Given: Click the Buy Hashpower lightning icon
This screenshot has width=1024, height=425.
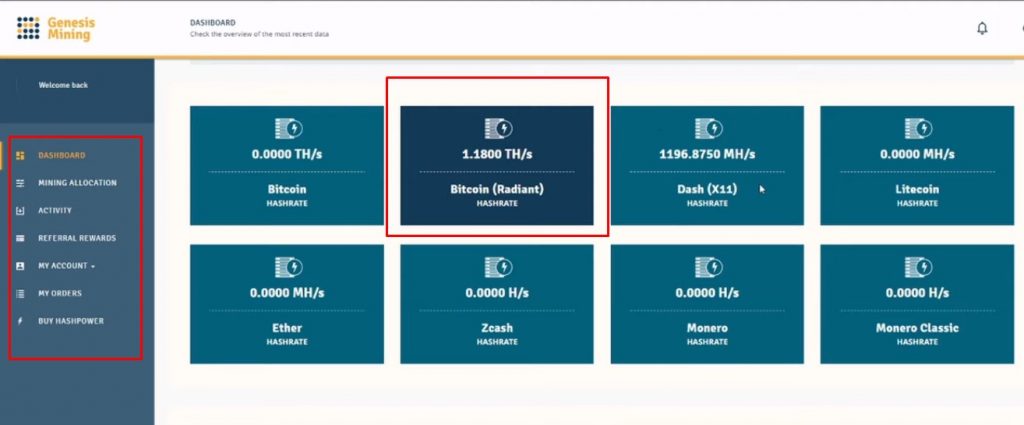Looking at the screenshot, I should pos(20,321).
